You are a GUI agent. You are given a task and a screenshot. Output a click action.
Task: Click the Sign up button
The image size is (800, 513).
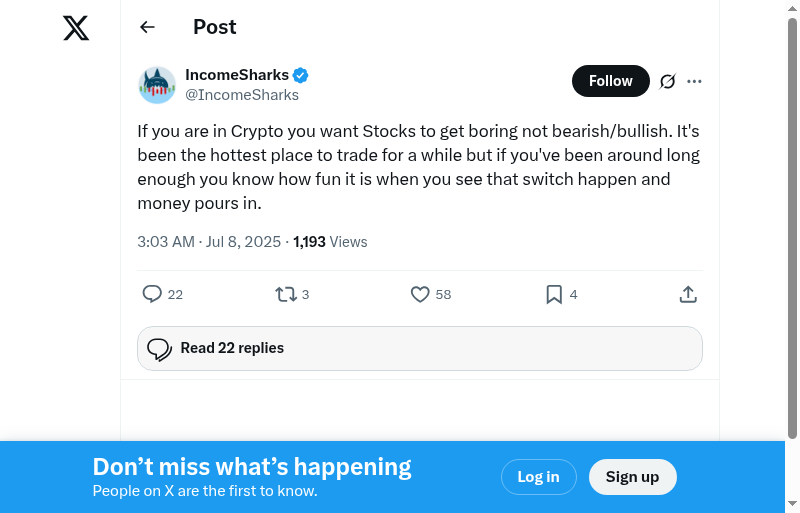(x=632, y=477)
